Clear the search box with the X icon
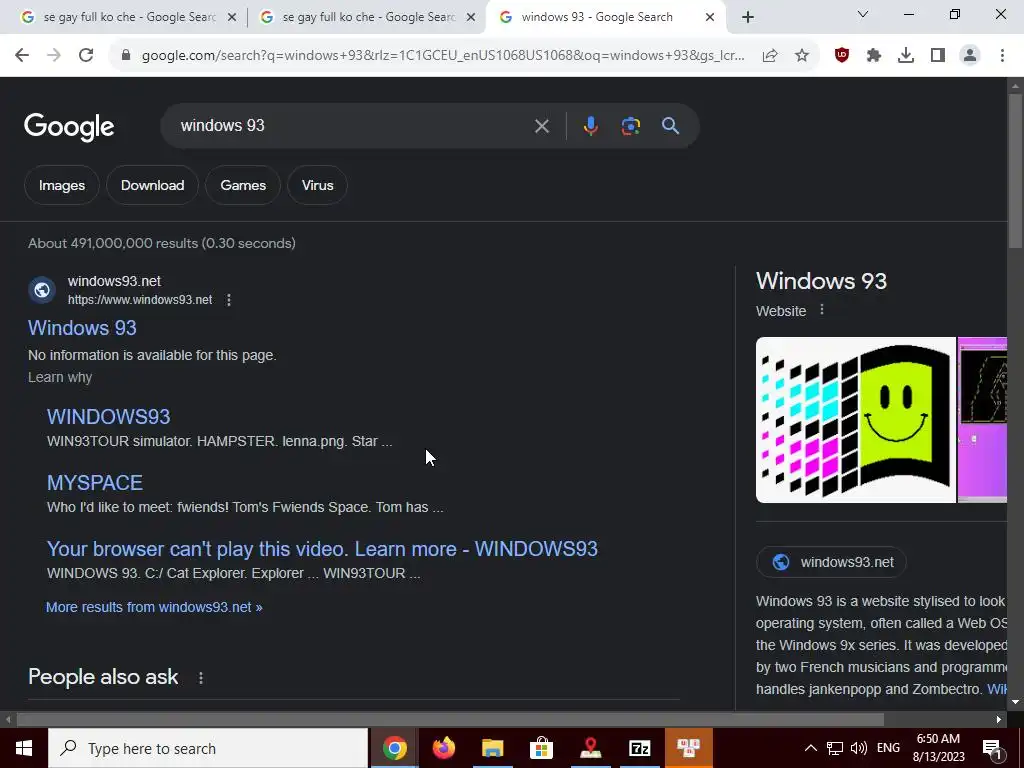Image resolution: width=1024 pixels, height=768 pixels. 541,126
